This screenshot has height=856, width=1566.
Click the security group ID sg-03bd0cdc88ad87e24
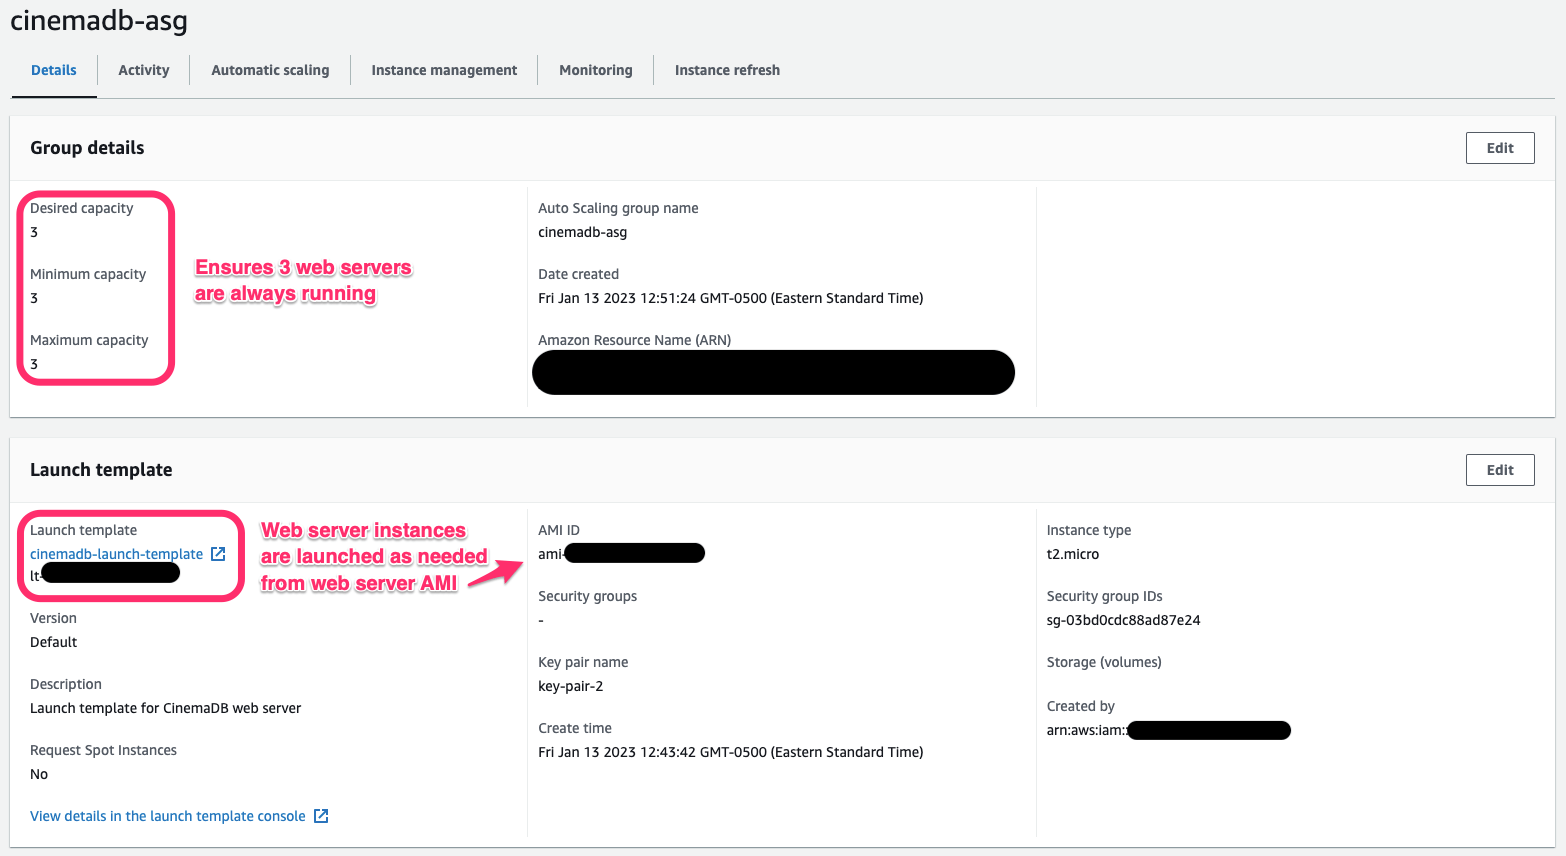[x=1123, y=620]
